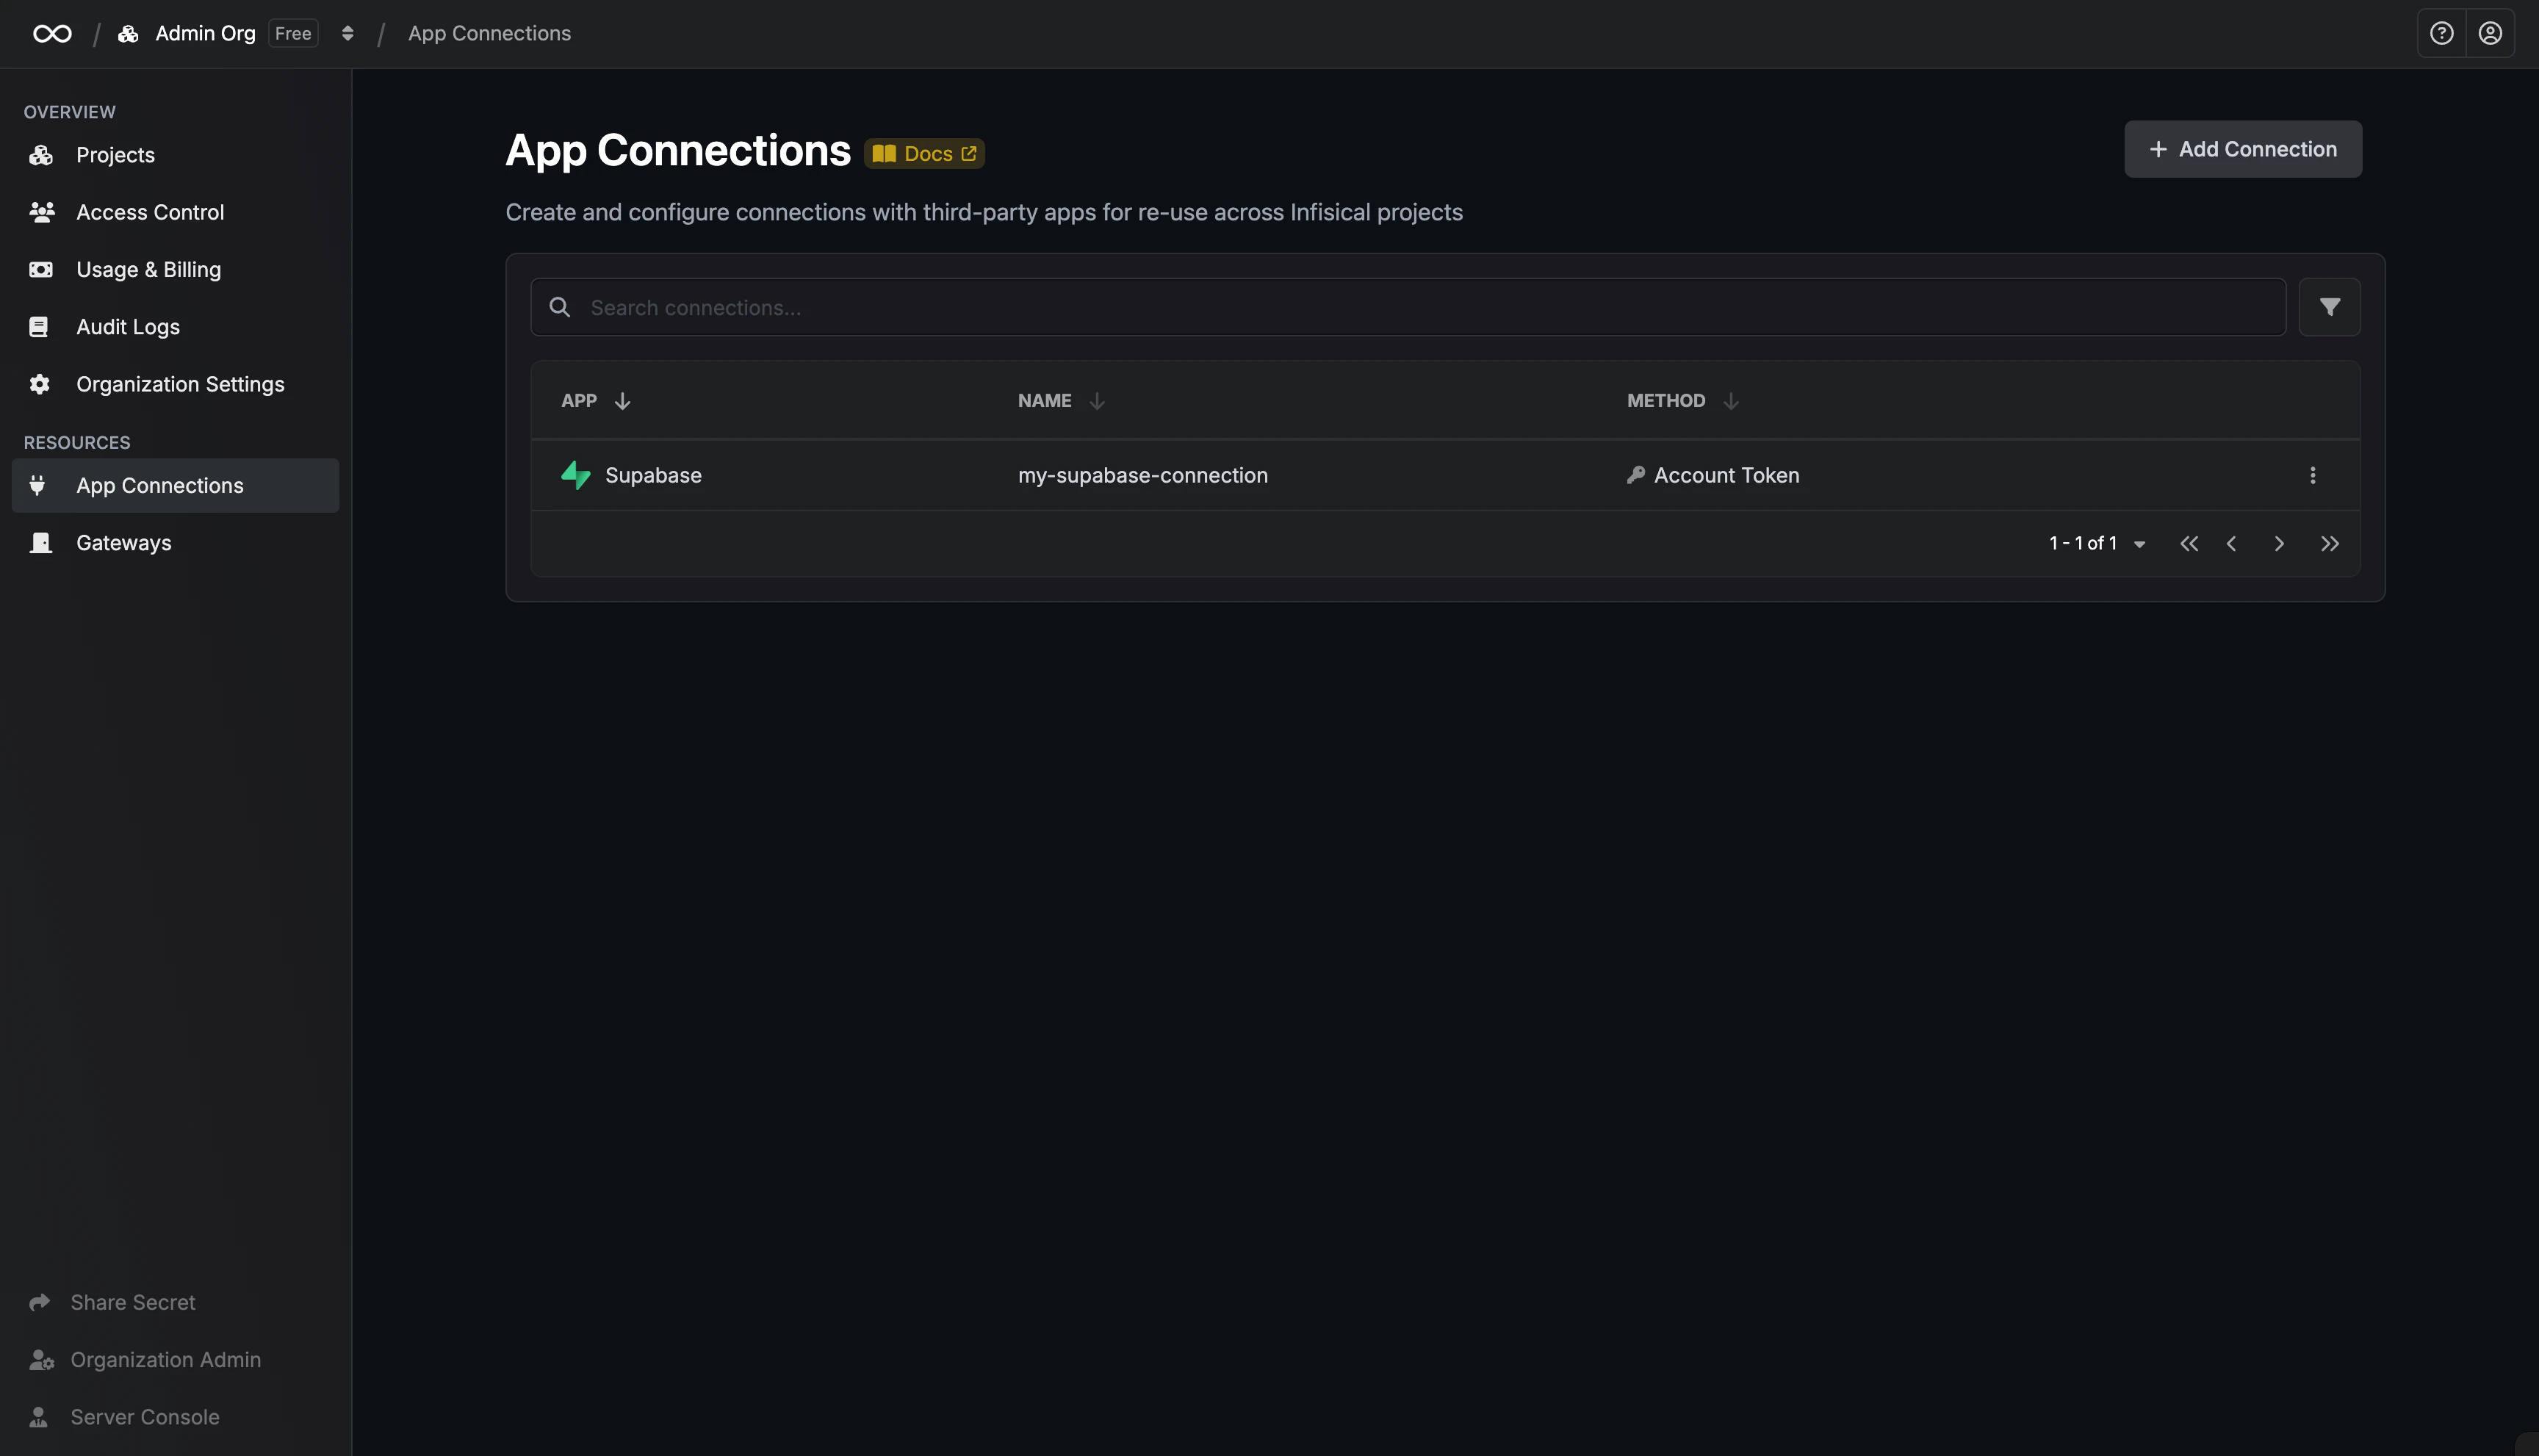The height and width of the screenshot is (1456, 2539).
Task: Focus the Search connections field
Action: coord(1407,307)
